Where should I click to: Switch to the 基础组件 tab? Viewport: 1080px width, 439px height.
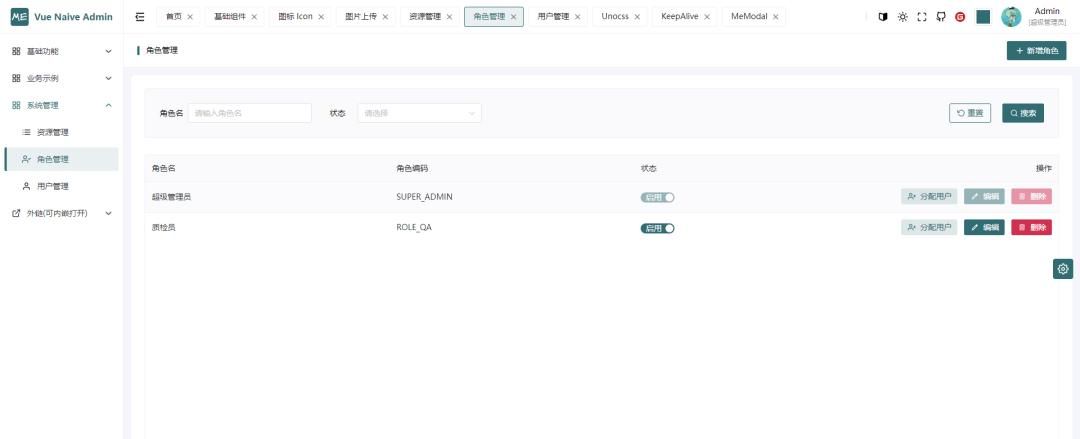point(229,17)
